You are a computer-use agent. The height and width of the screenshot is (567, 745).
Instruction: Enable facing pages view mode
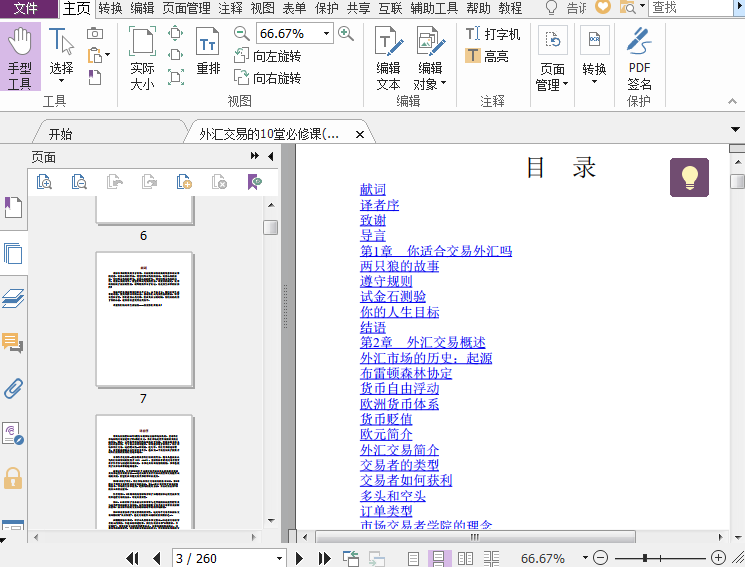pos(465,558)
